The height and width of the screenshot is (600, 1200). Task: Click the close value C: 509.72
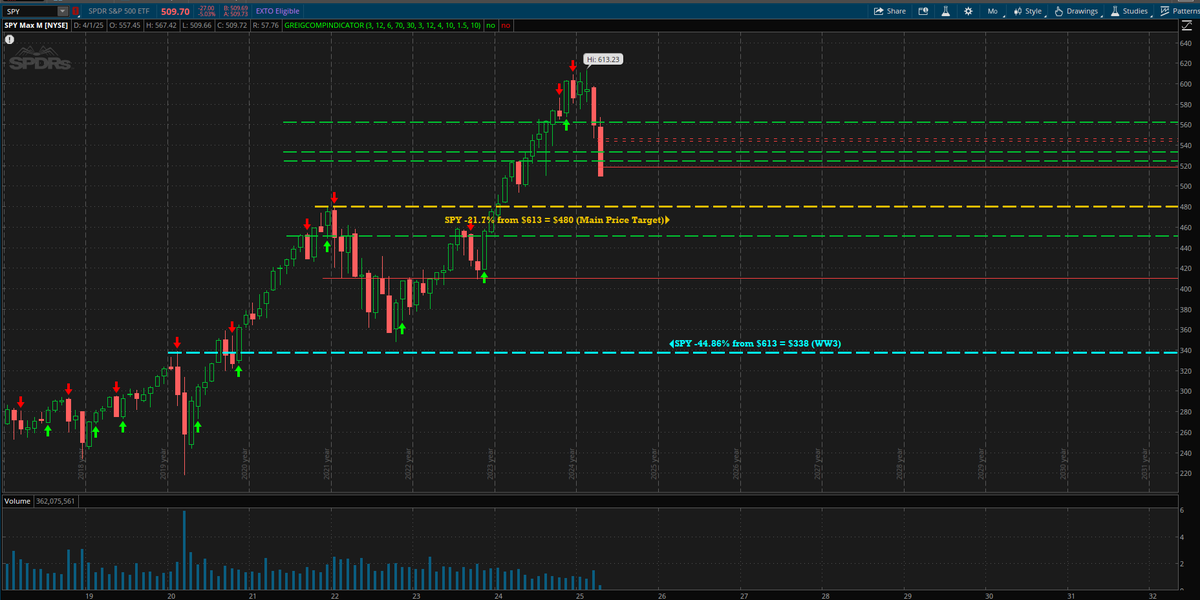tap(232, 25)
